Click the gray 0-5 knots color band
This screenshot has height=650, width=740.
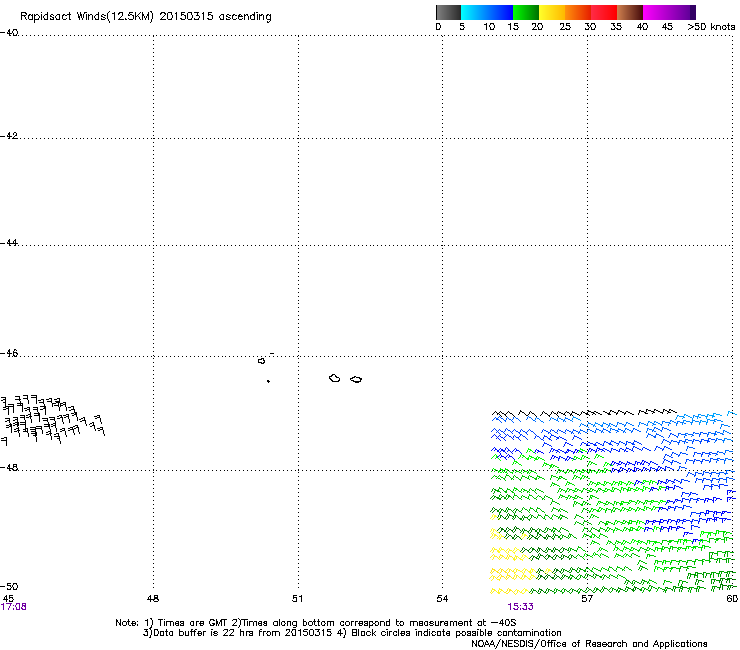(x=448, y=12)
